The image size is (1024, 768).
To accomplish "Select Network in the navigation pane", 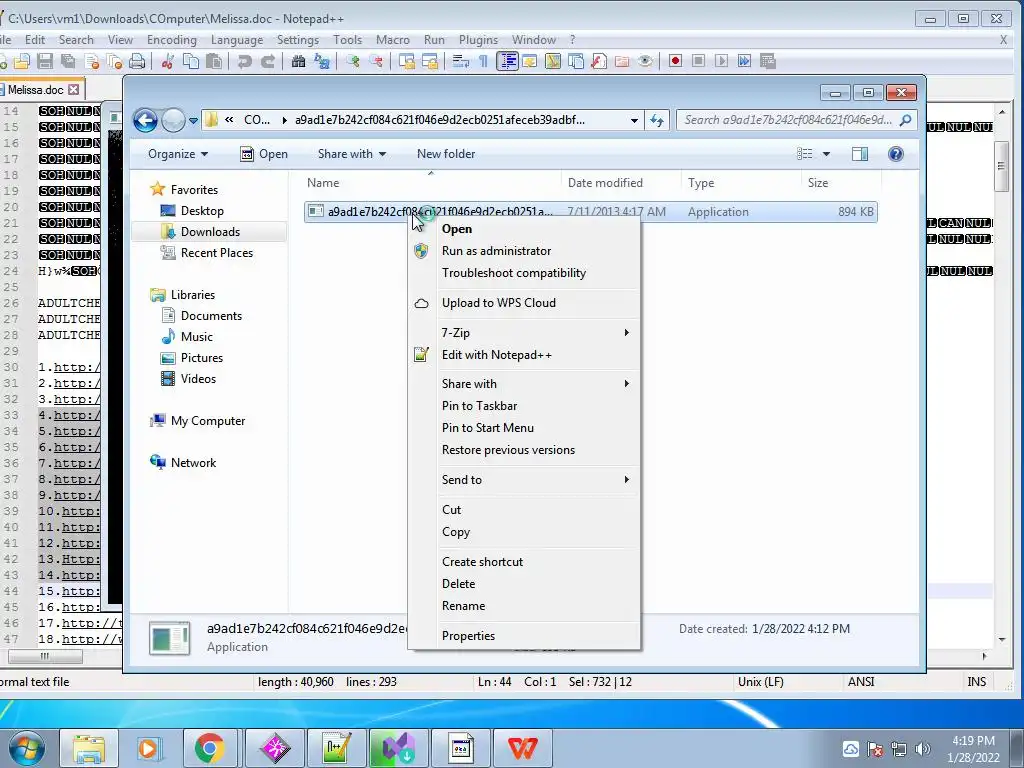I will click(x=193, y=463).
